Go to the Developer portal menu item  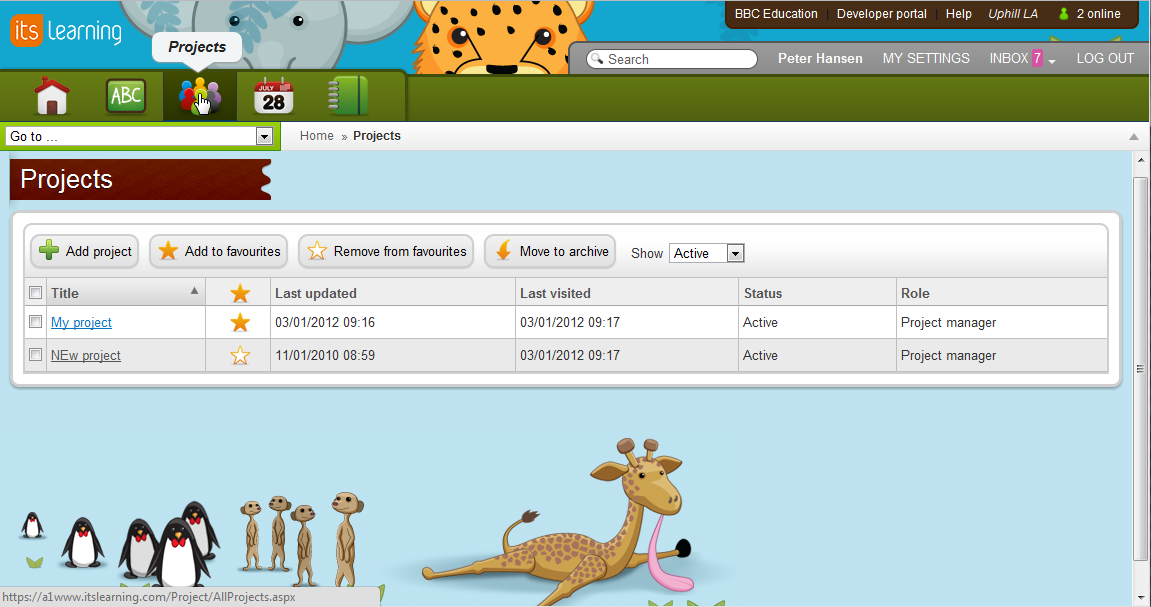pos(881,14)
